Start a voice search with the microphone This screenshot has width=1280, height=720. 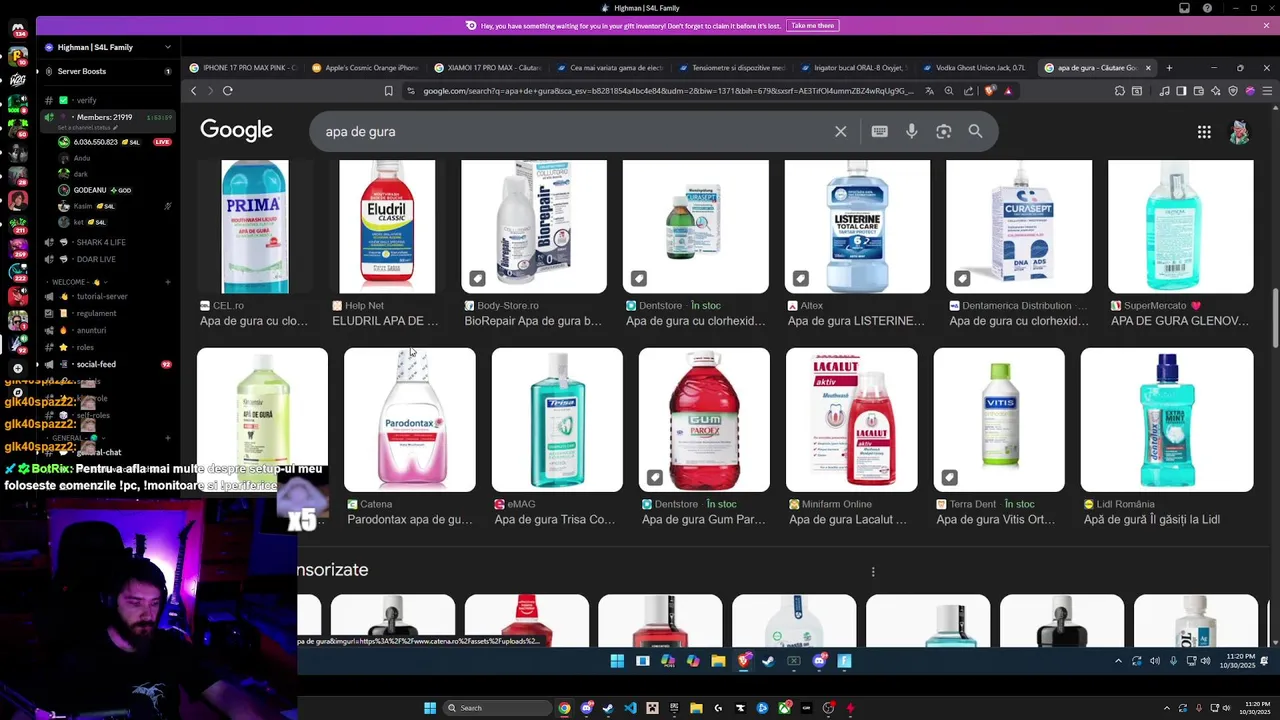coord(912,131)
